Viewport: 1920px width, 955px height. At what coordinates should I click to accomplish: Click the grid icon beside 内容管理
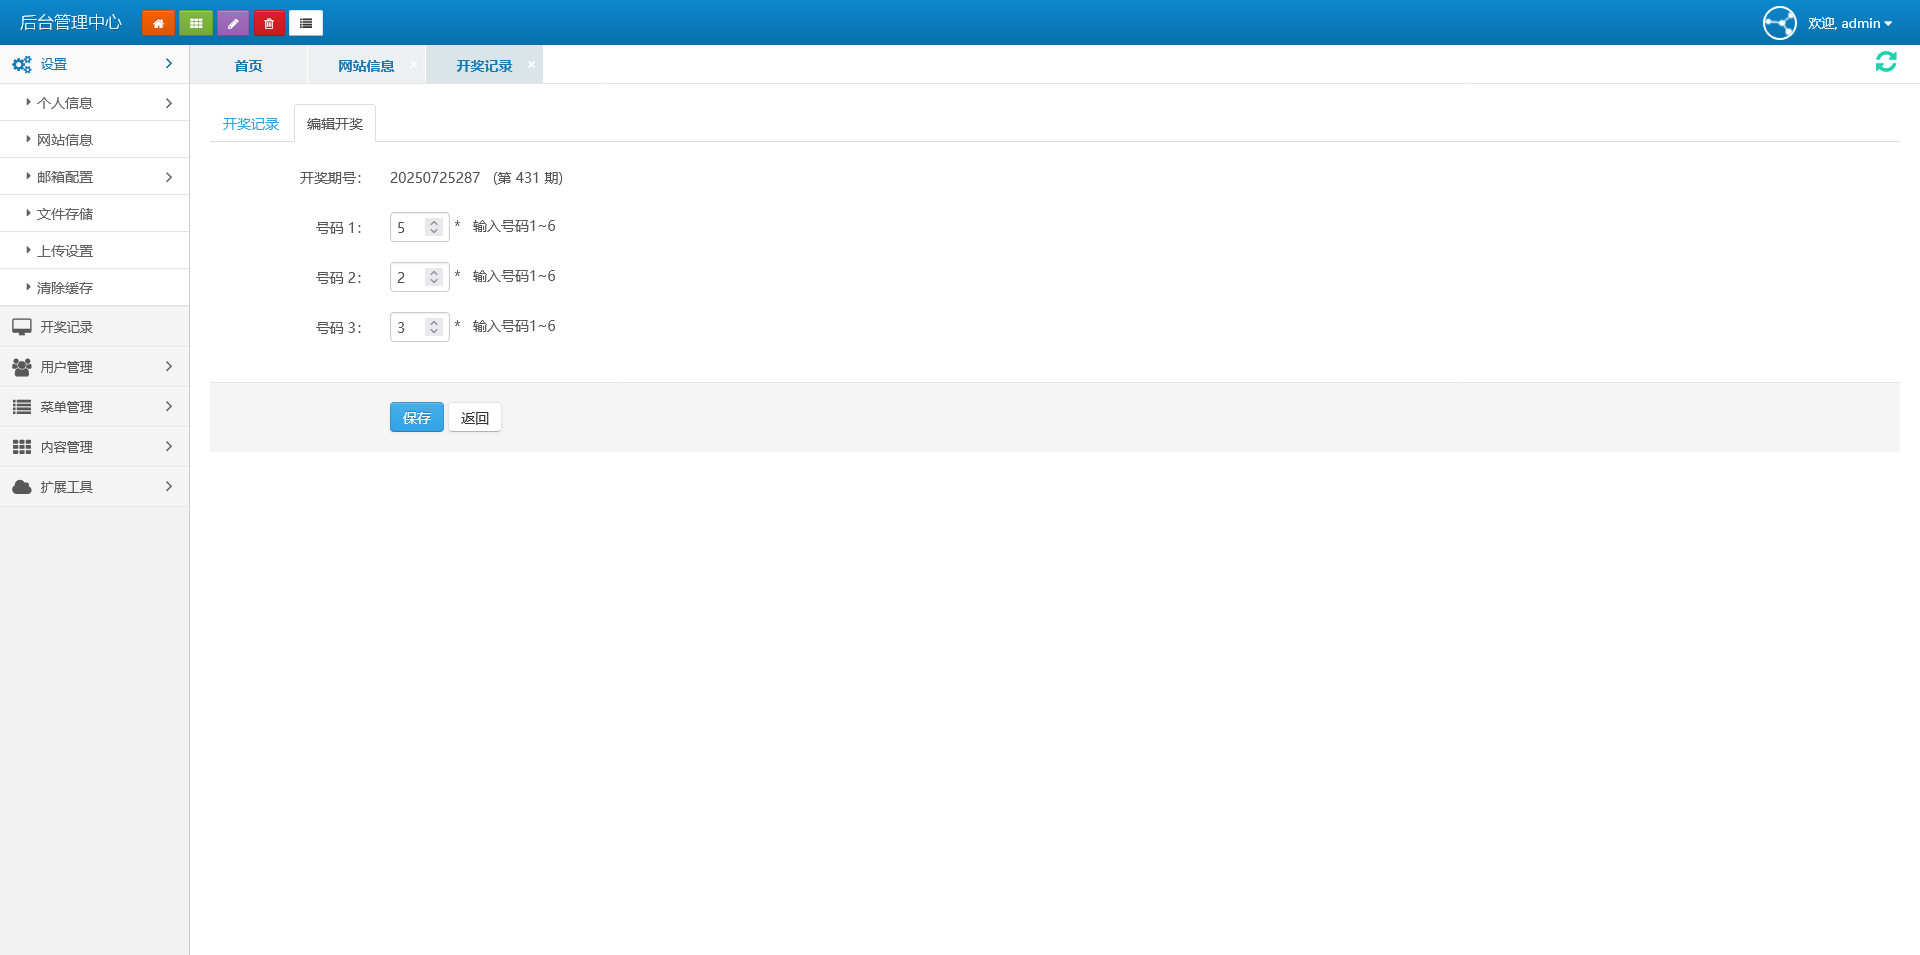(x=22, y=447)
